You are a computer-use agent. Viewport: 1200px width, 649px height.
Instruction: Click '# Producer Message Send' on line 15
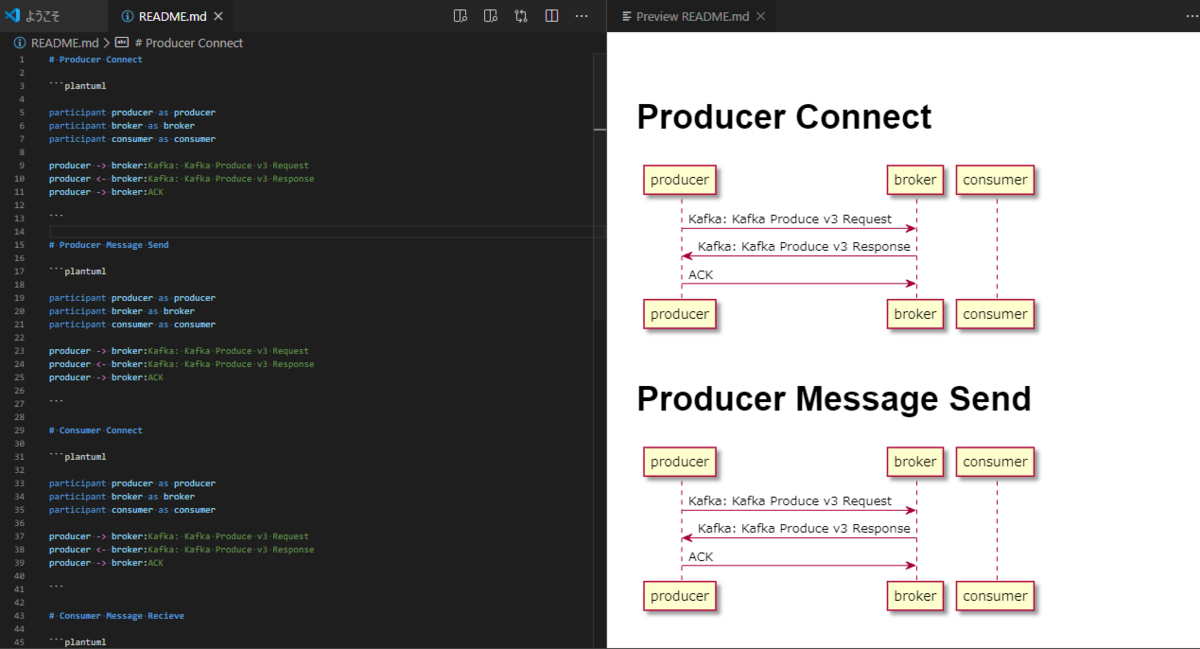click(x=109, y=245)
